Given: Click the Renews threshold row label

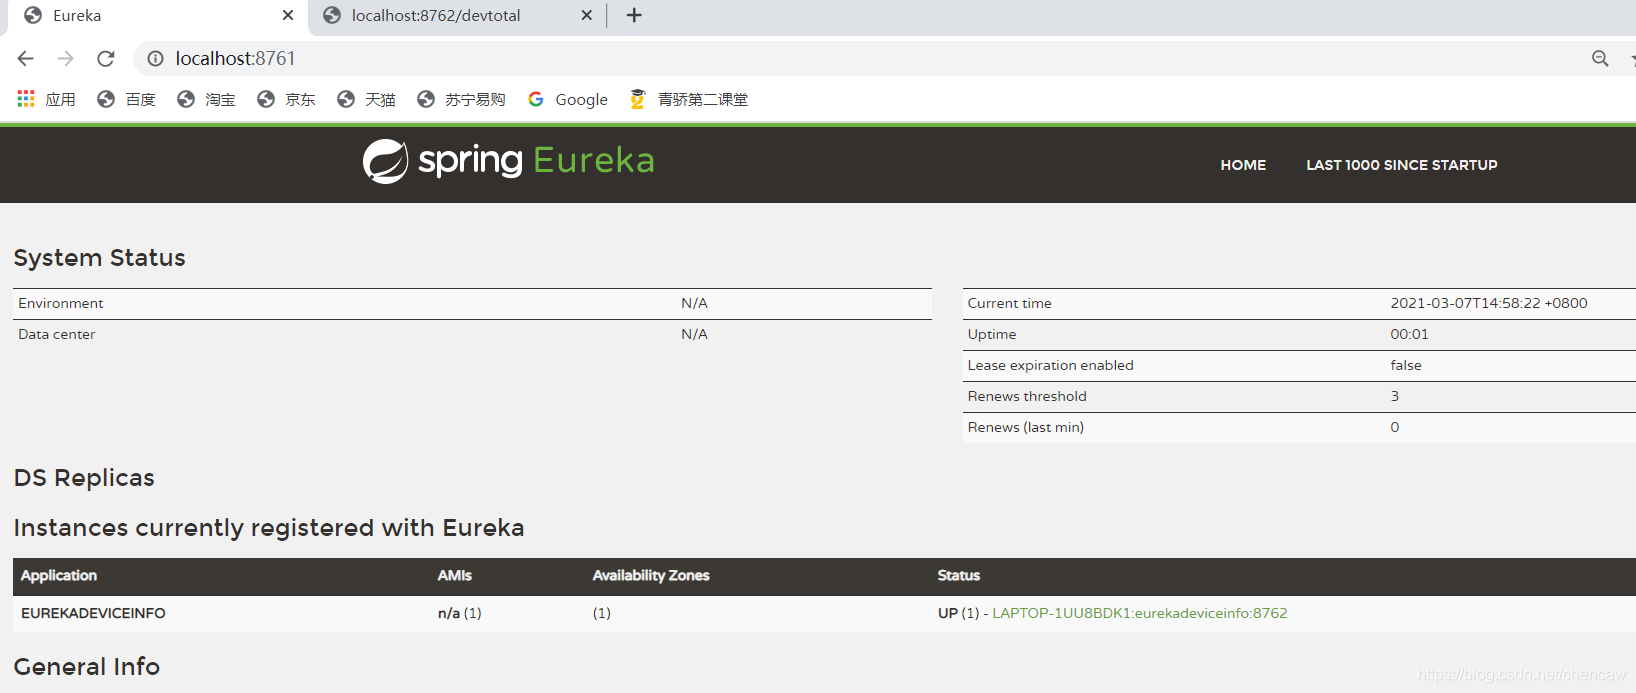Looking at the screenshot, I should point(1027,396).
